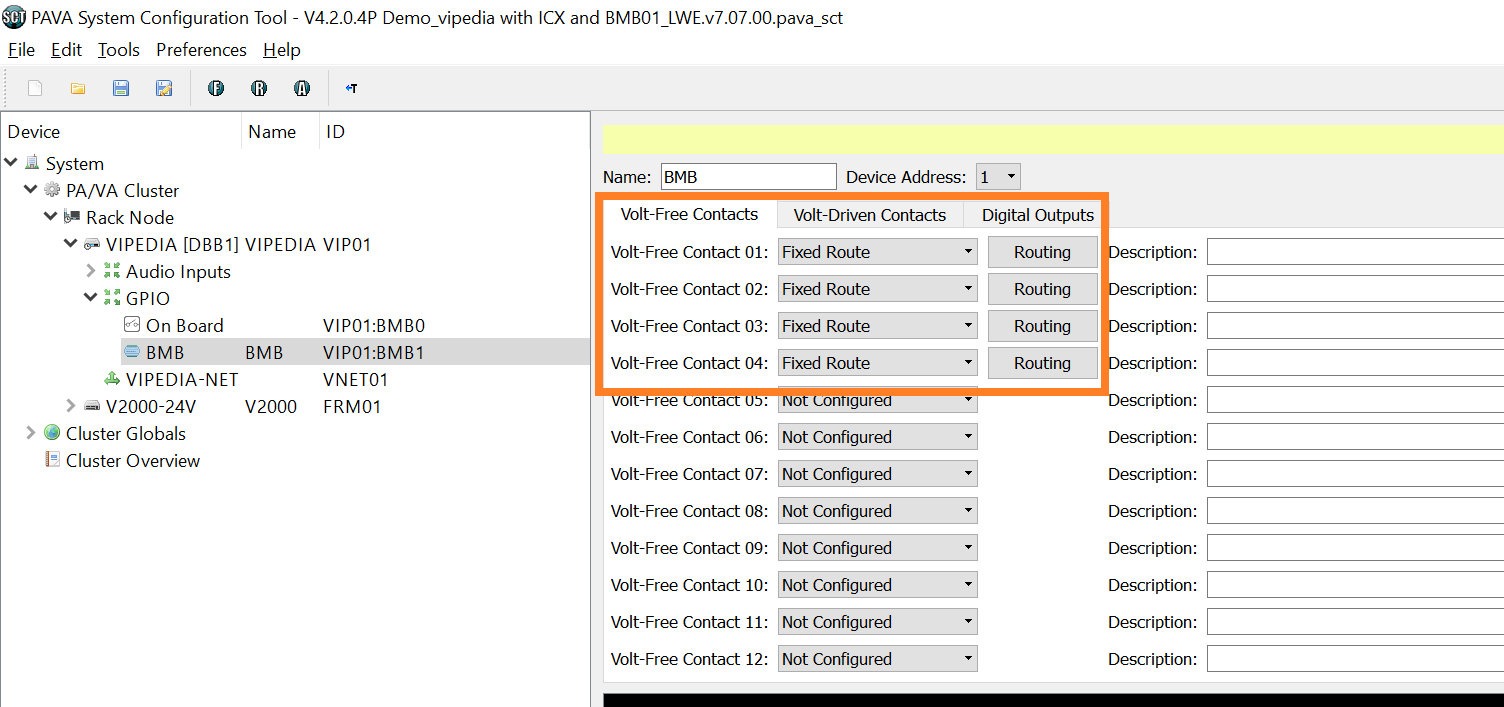This screenshot has height=707, width=1504.
Task: Click the Cluster Overview document icon
Action: [x=52, y=460]
